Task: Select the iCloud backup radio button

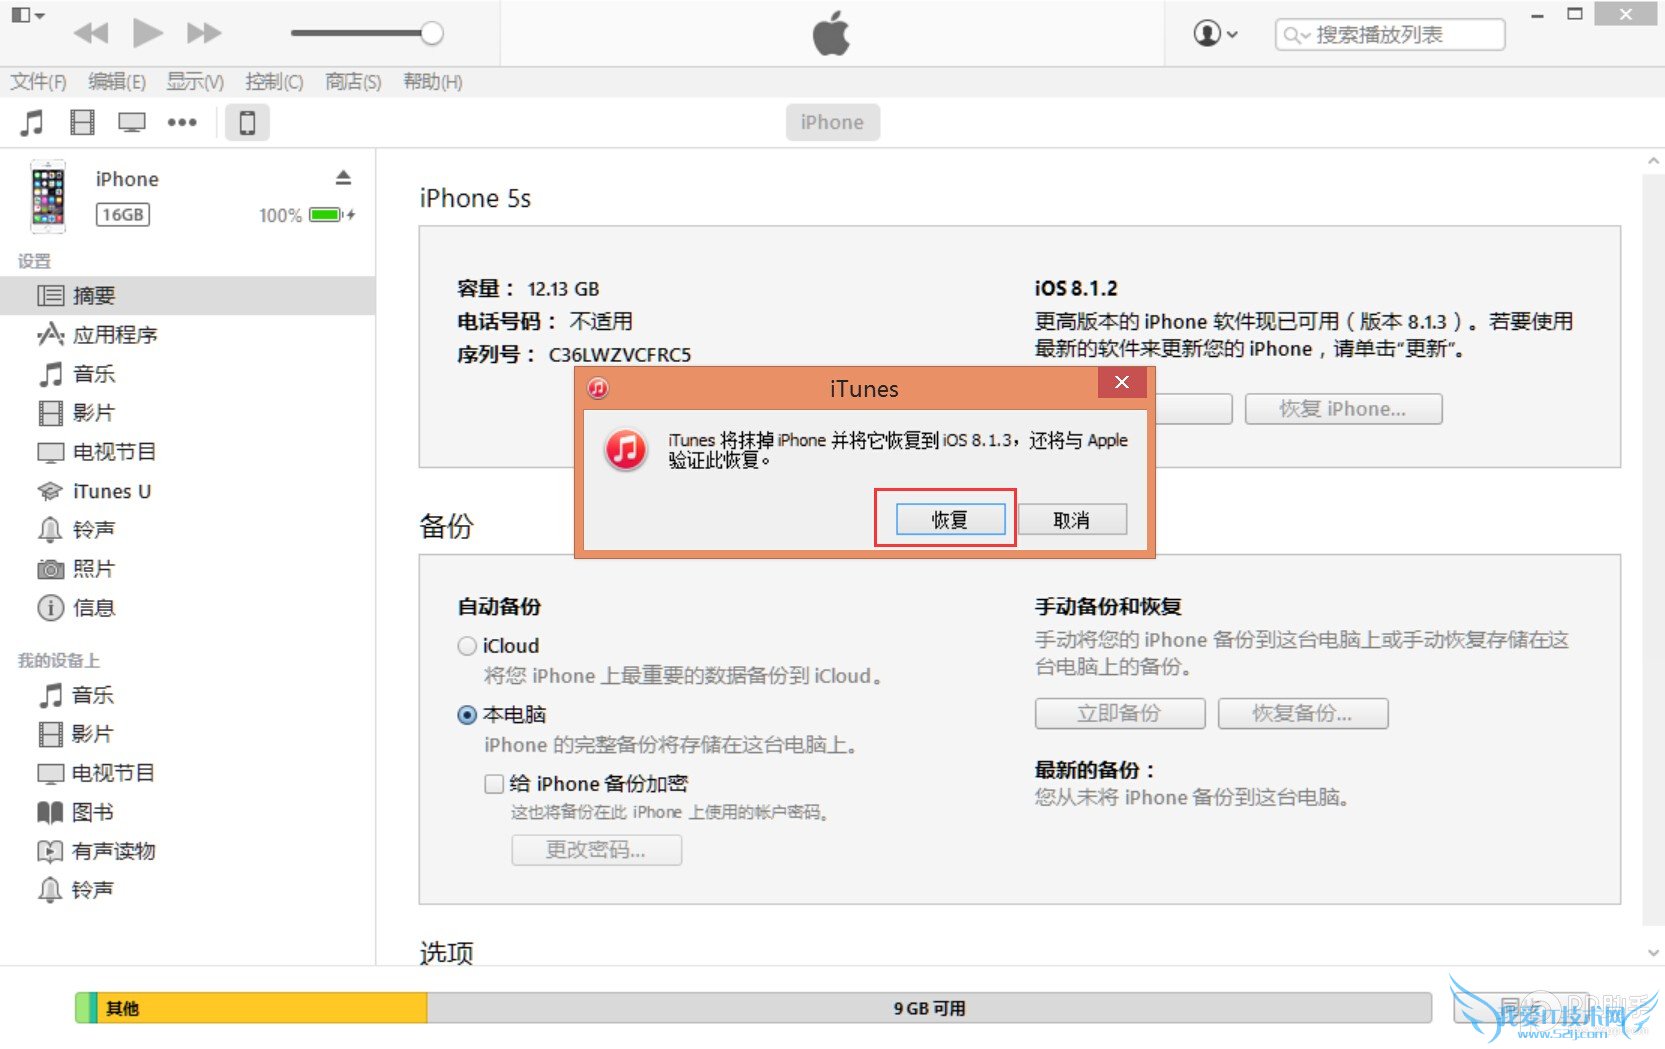Action: [x=467, y=646]
